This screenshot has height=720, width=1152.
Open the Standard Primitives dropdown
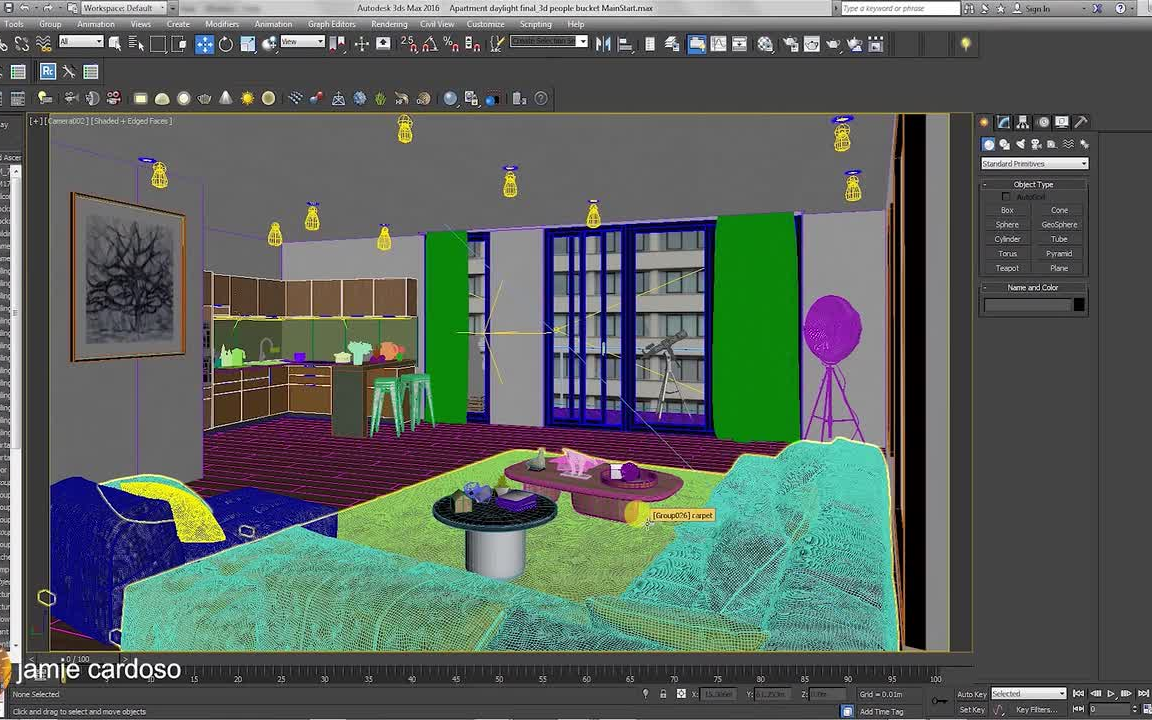click(x=1033, y=163)
